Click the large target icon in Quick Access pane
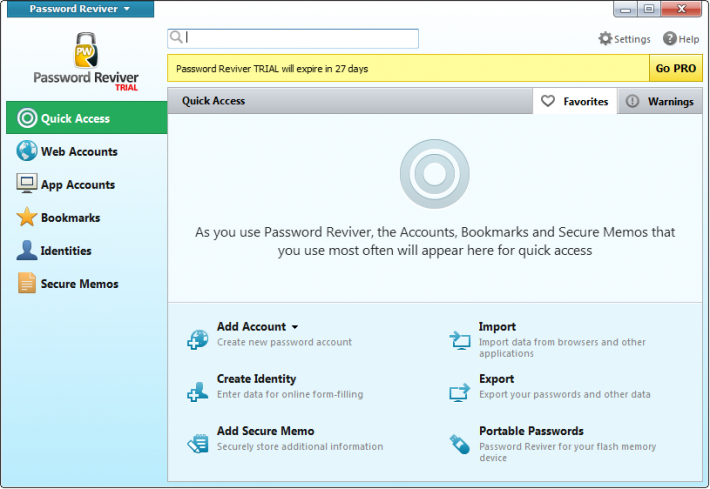Viewport: 710px width, 489px height. click(x=434, y=174)
